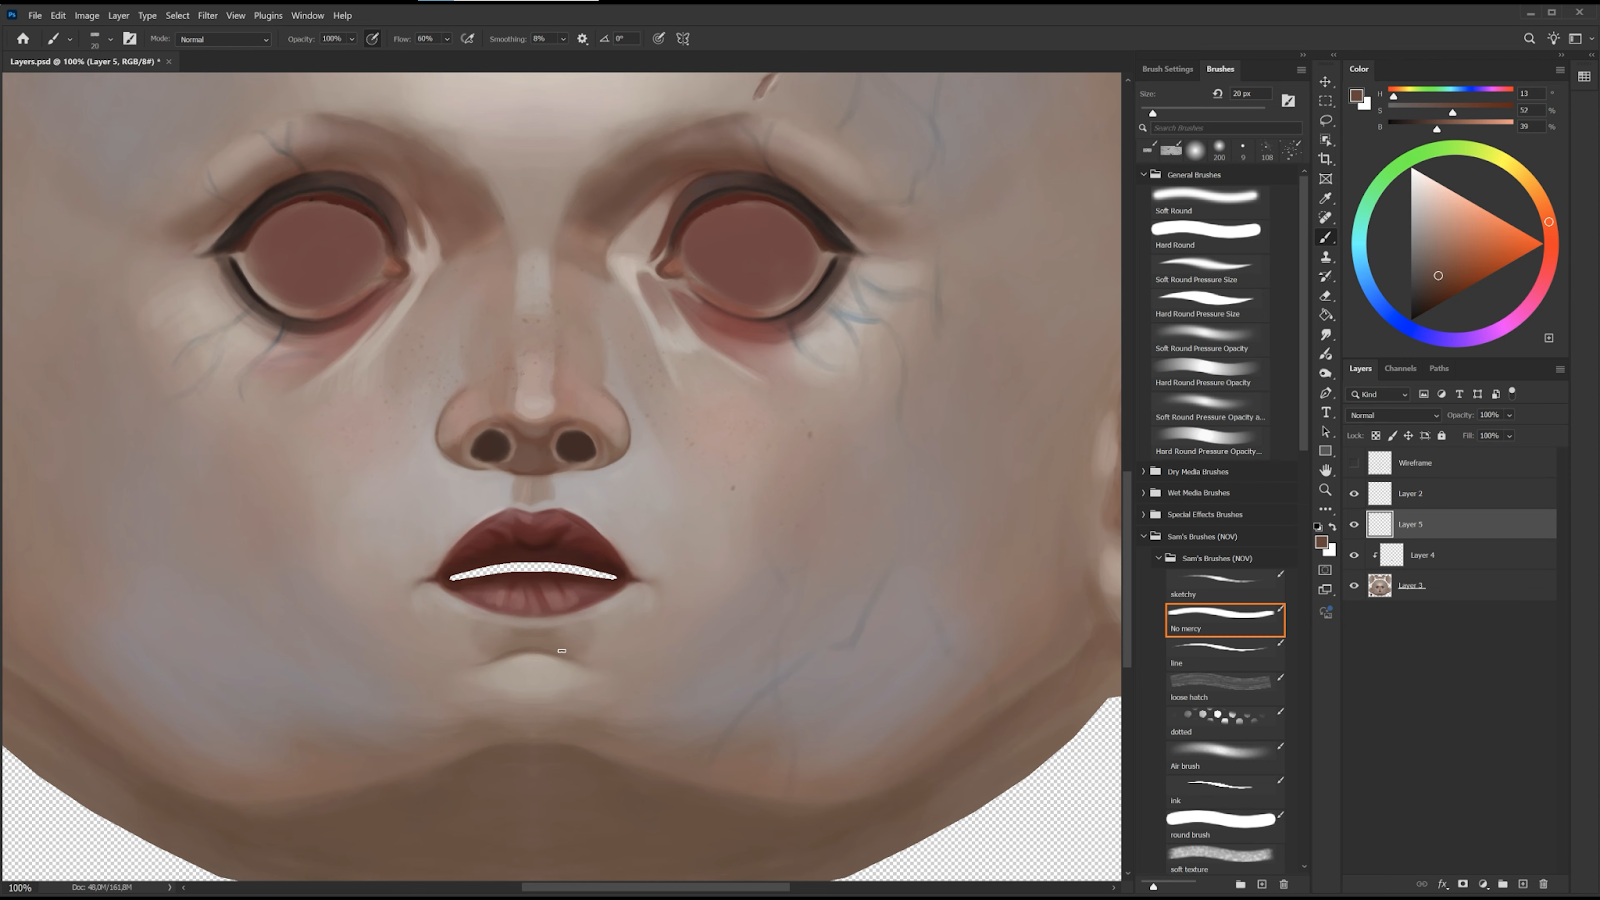Toggle pressure for opacity button

(x=373, y=39)
